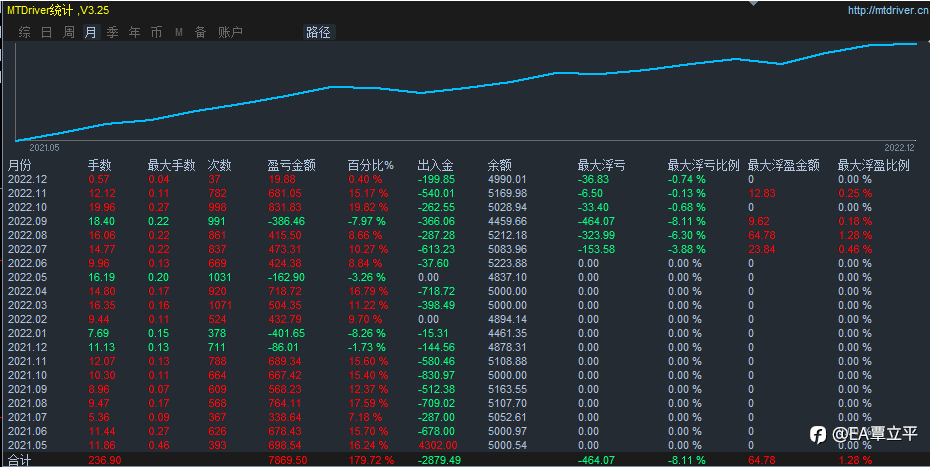Image resolution: width=930 pixels, height=467 pixels.
Task: Click the 最大浮盈比例 column header
Action: tap(873, 165)
